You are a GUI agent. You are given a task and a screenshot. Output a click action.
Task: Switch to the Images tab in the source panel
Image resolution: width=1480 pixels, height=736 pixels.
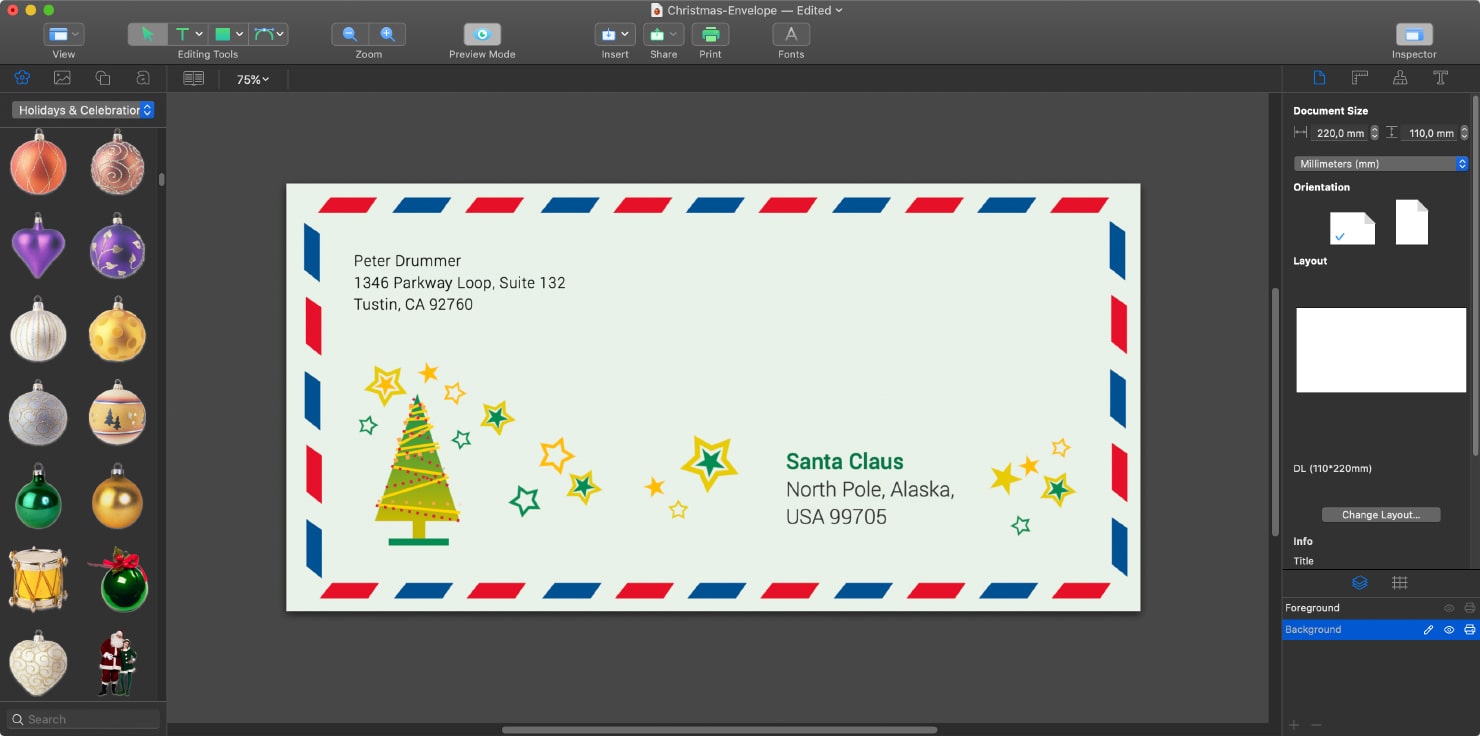(x=62, y=77)
